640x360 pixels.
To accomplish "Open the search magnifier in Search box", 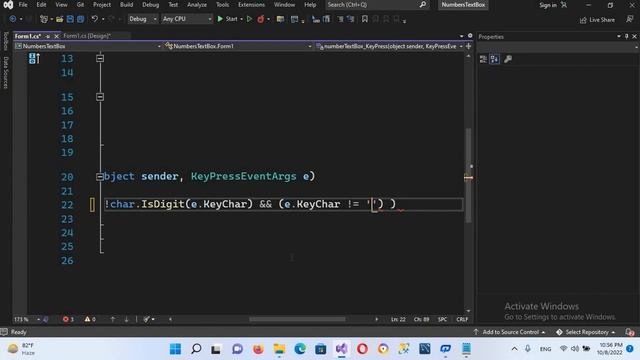I will click(423, 4).
